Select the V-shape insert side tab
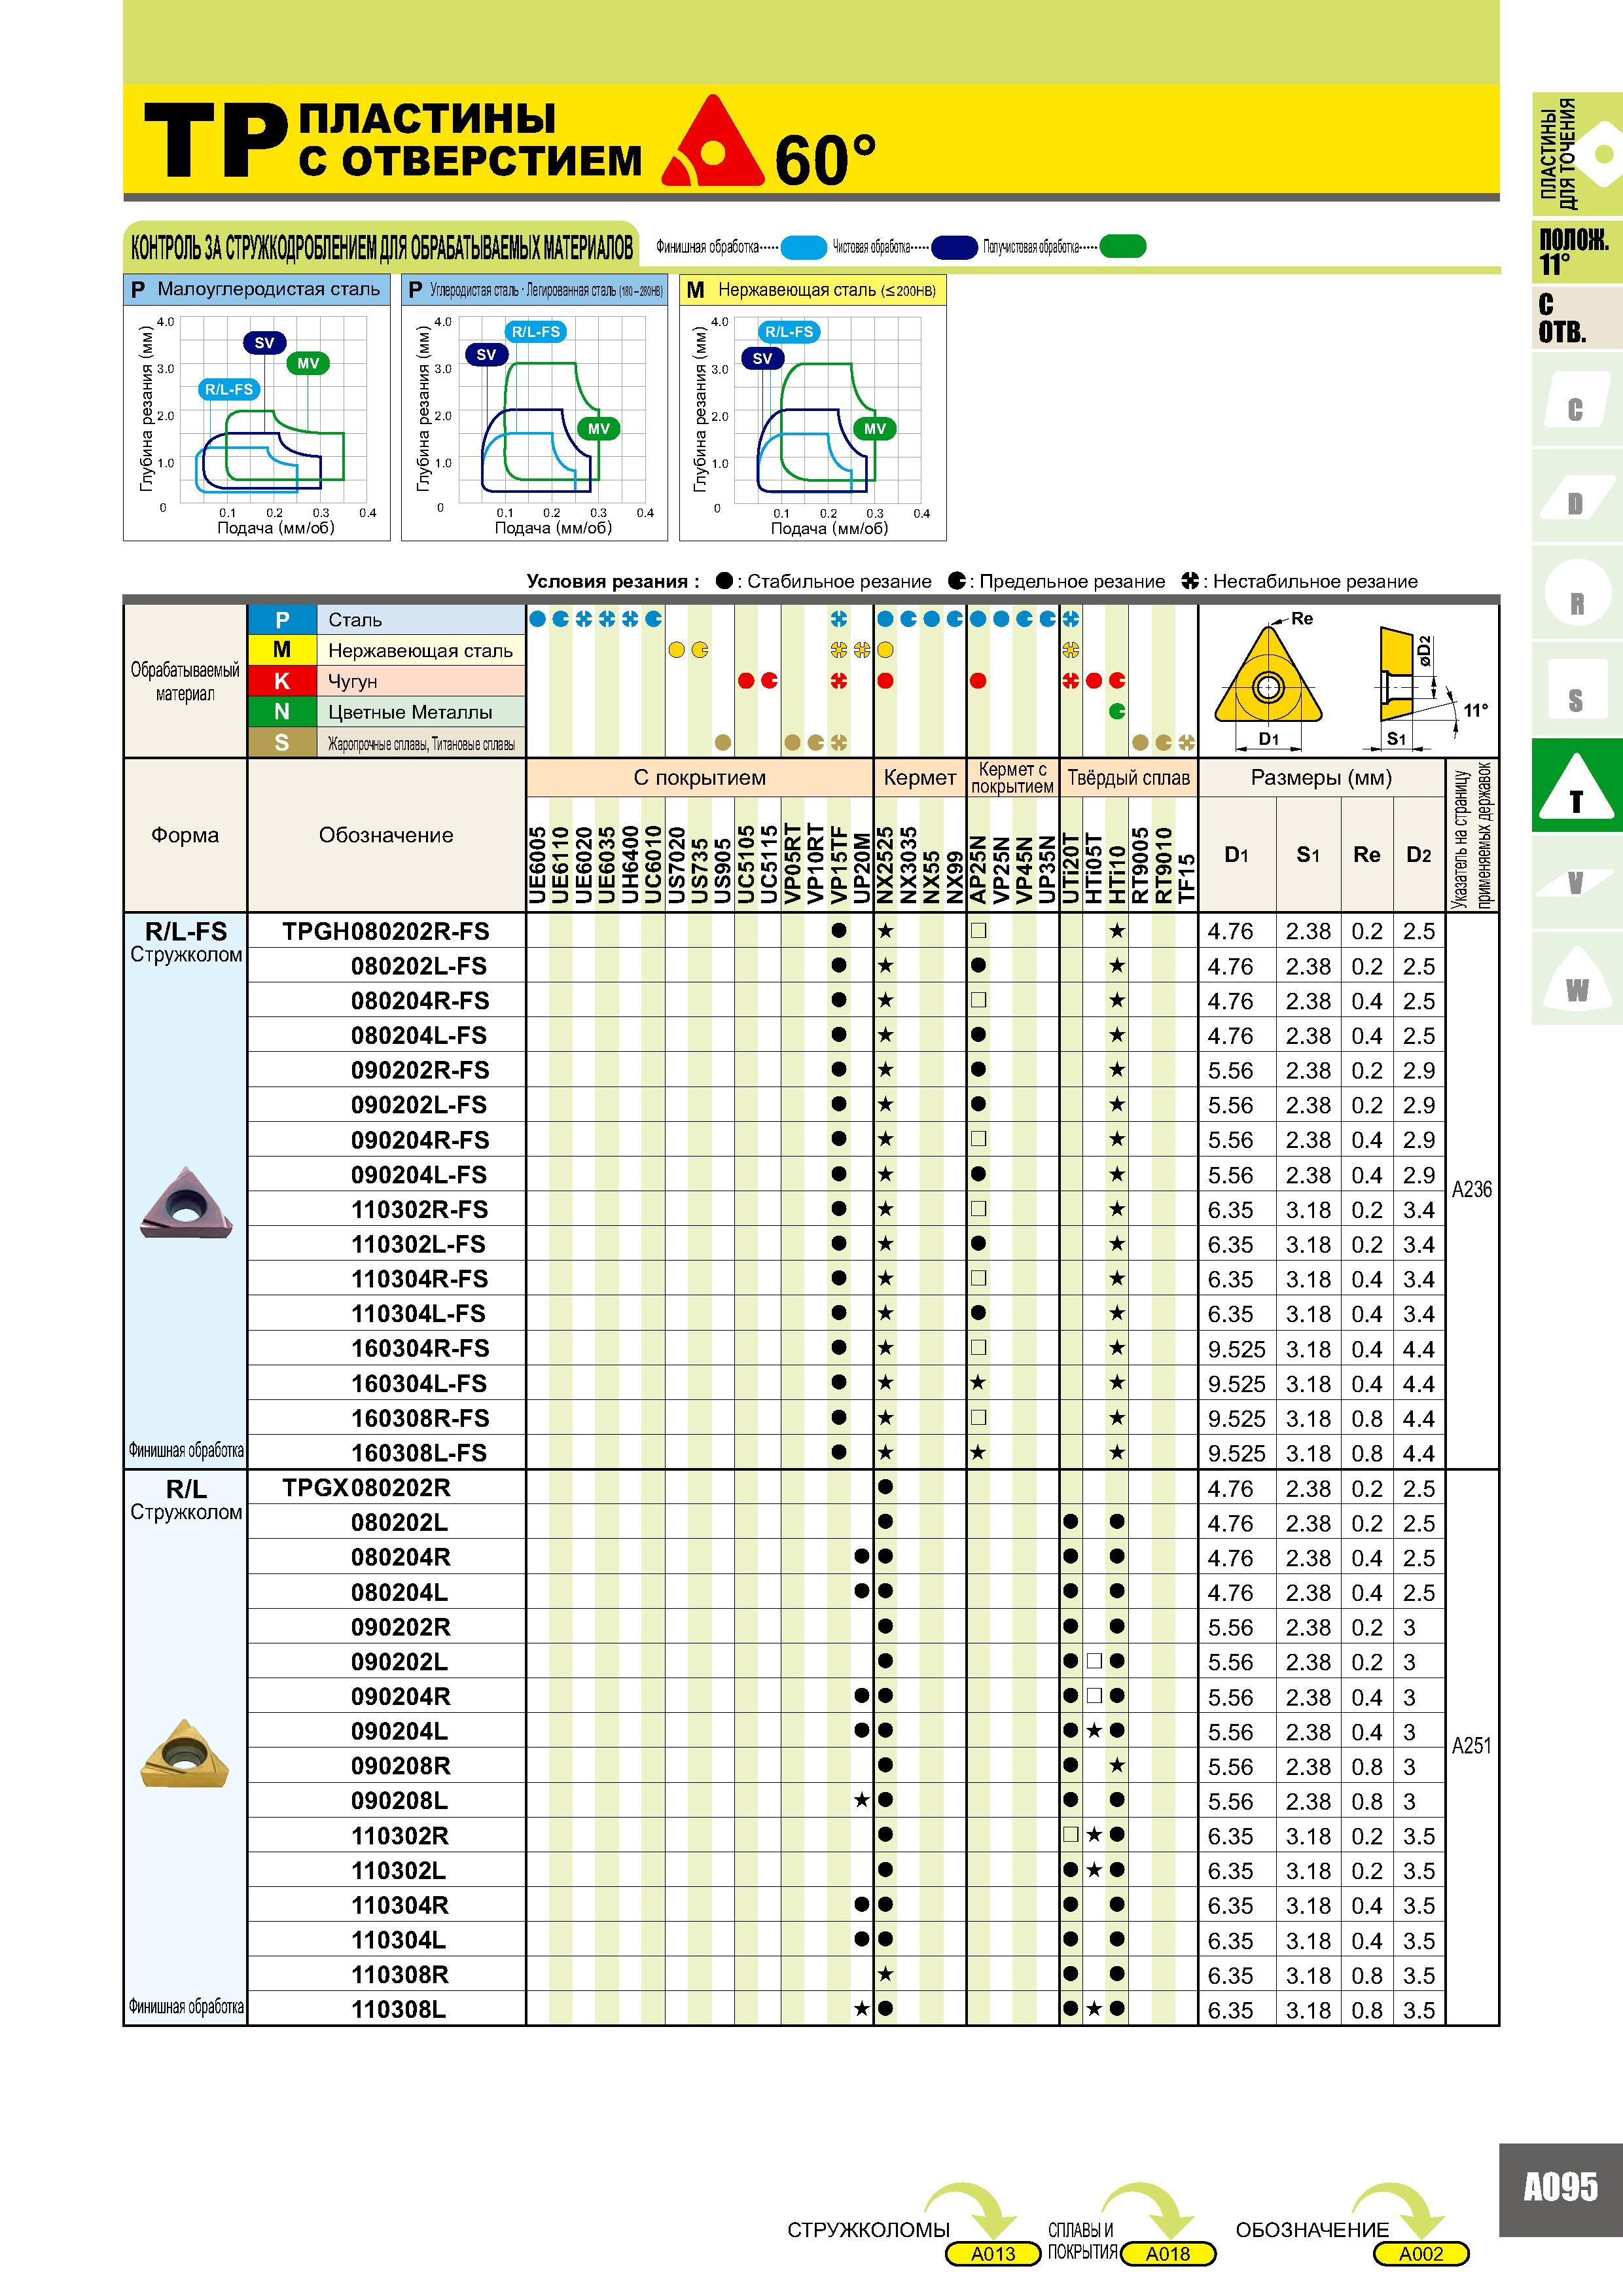Screen dimensions: 1623x2296 1576,882
